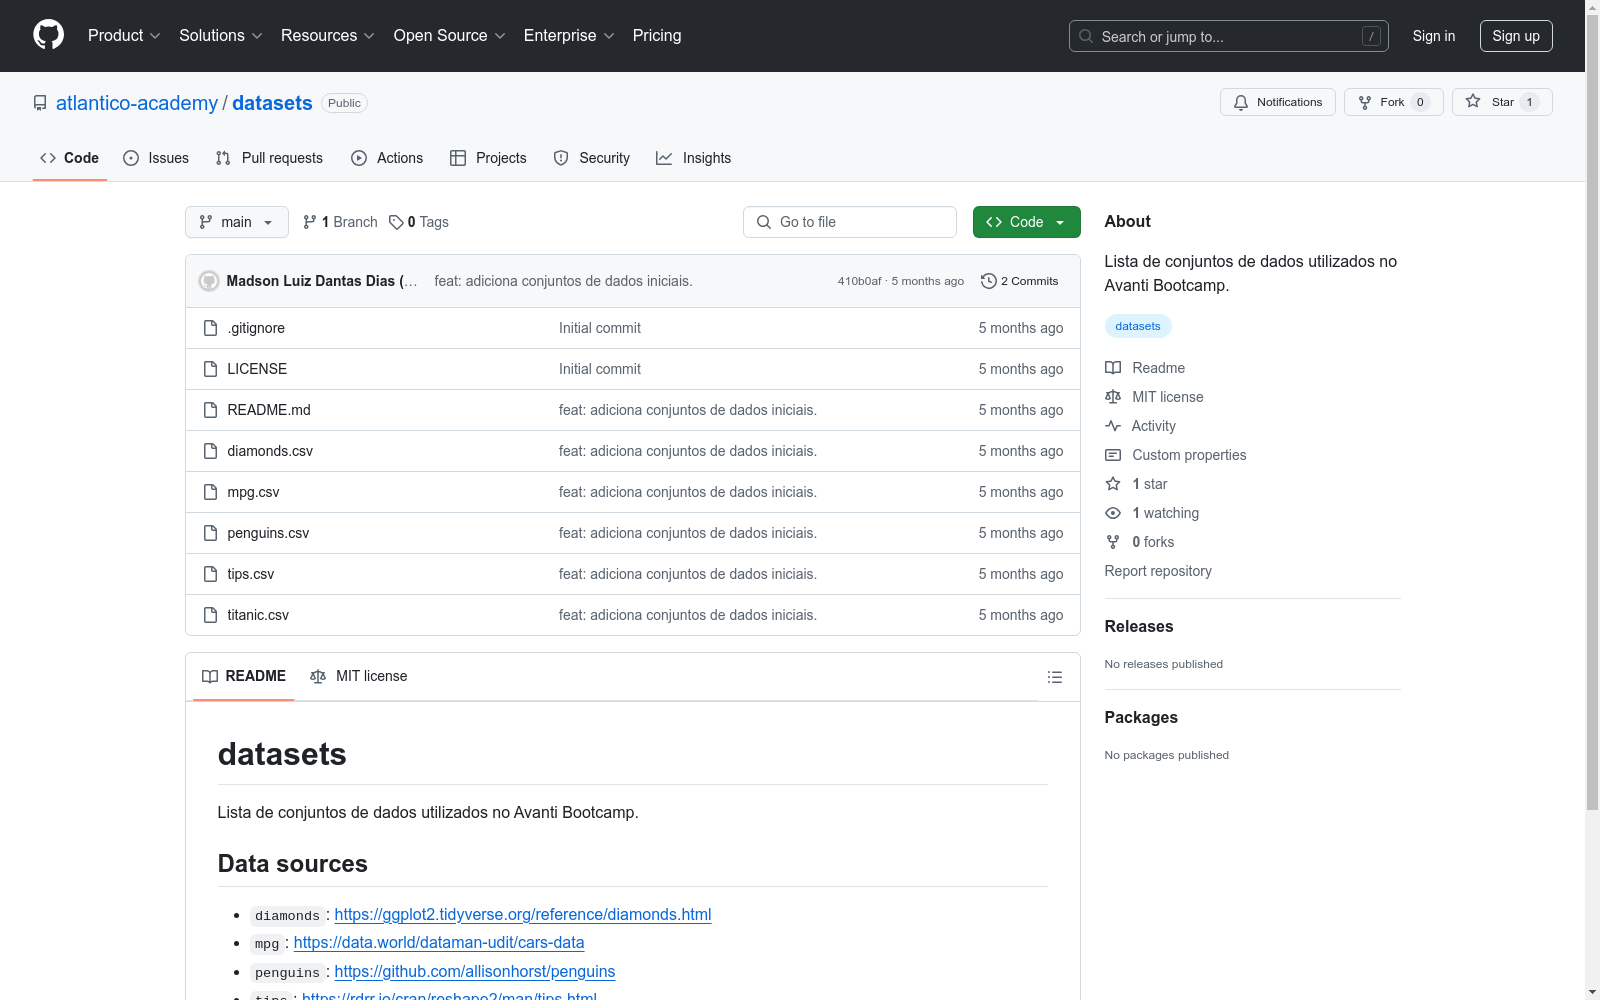The height and width of the screenshot is (1000, 1600).
Task: Click the scale icon beside MIT license in About
Action: click(1113, 397)
